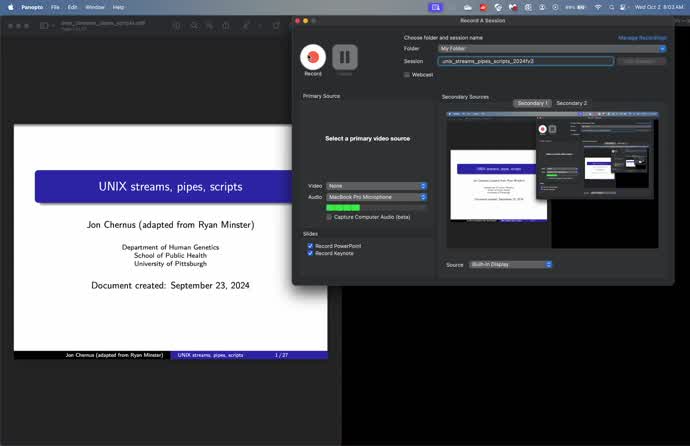
Task: Uncheck Record PowerPoint
Action: coord(311,245)
